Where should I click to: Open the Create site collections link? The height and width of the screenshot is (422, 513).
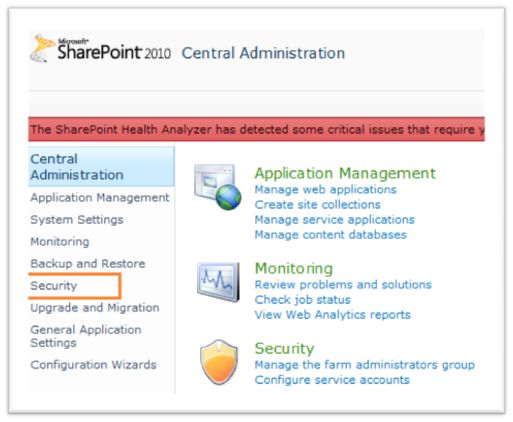click(318, 205)
